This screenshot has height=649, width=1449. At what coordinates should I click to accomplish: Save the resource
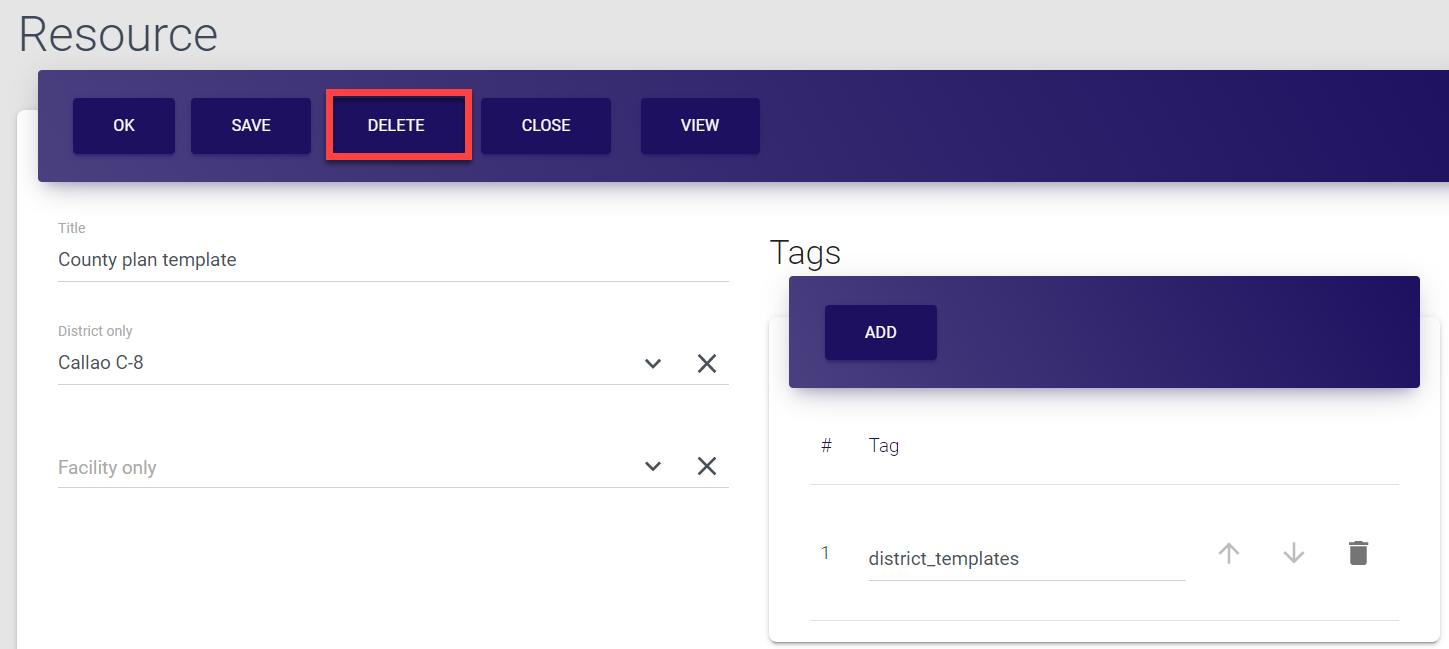click(x=251, y=126)
